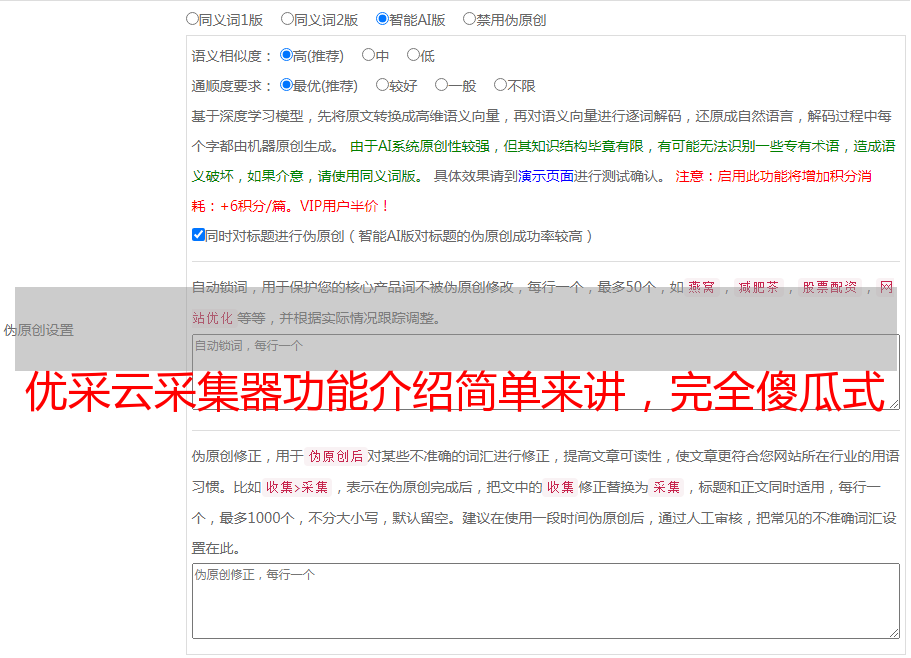Toggle the 同时对标题进行伪原创 checkbox
Image resolution: width=911 pixels, height=658 pixels.
[x=198, y=235]
